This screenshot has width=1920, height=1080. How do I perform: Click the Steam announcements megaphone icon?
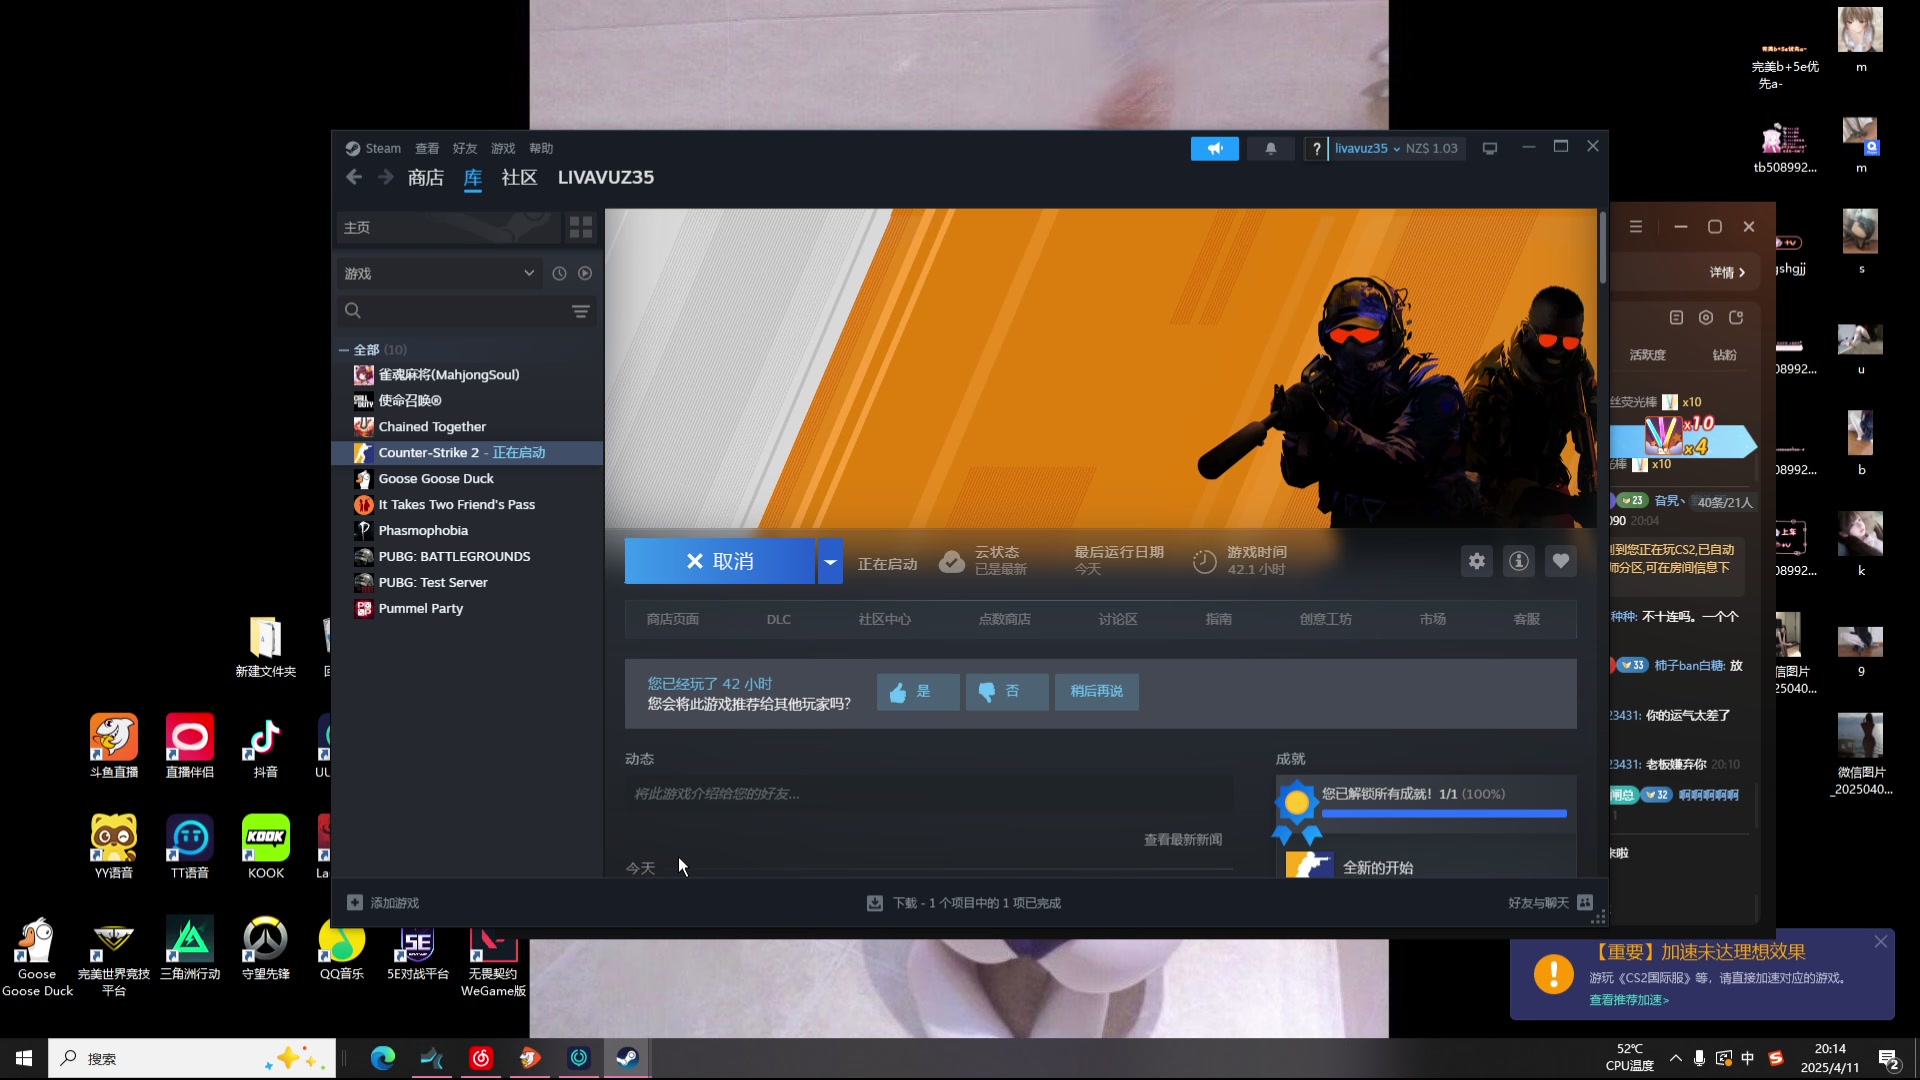click(1214, 148)
